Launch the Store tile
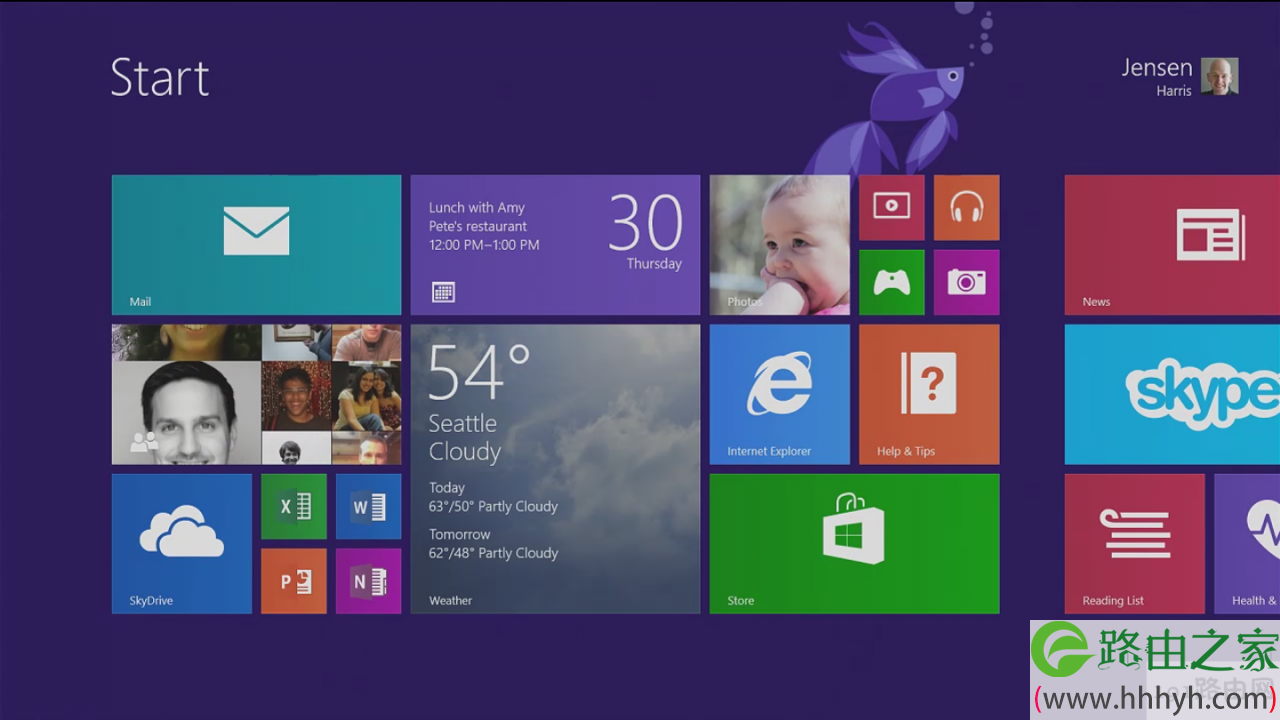 pyautogui.click(x=854, y=543)
